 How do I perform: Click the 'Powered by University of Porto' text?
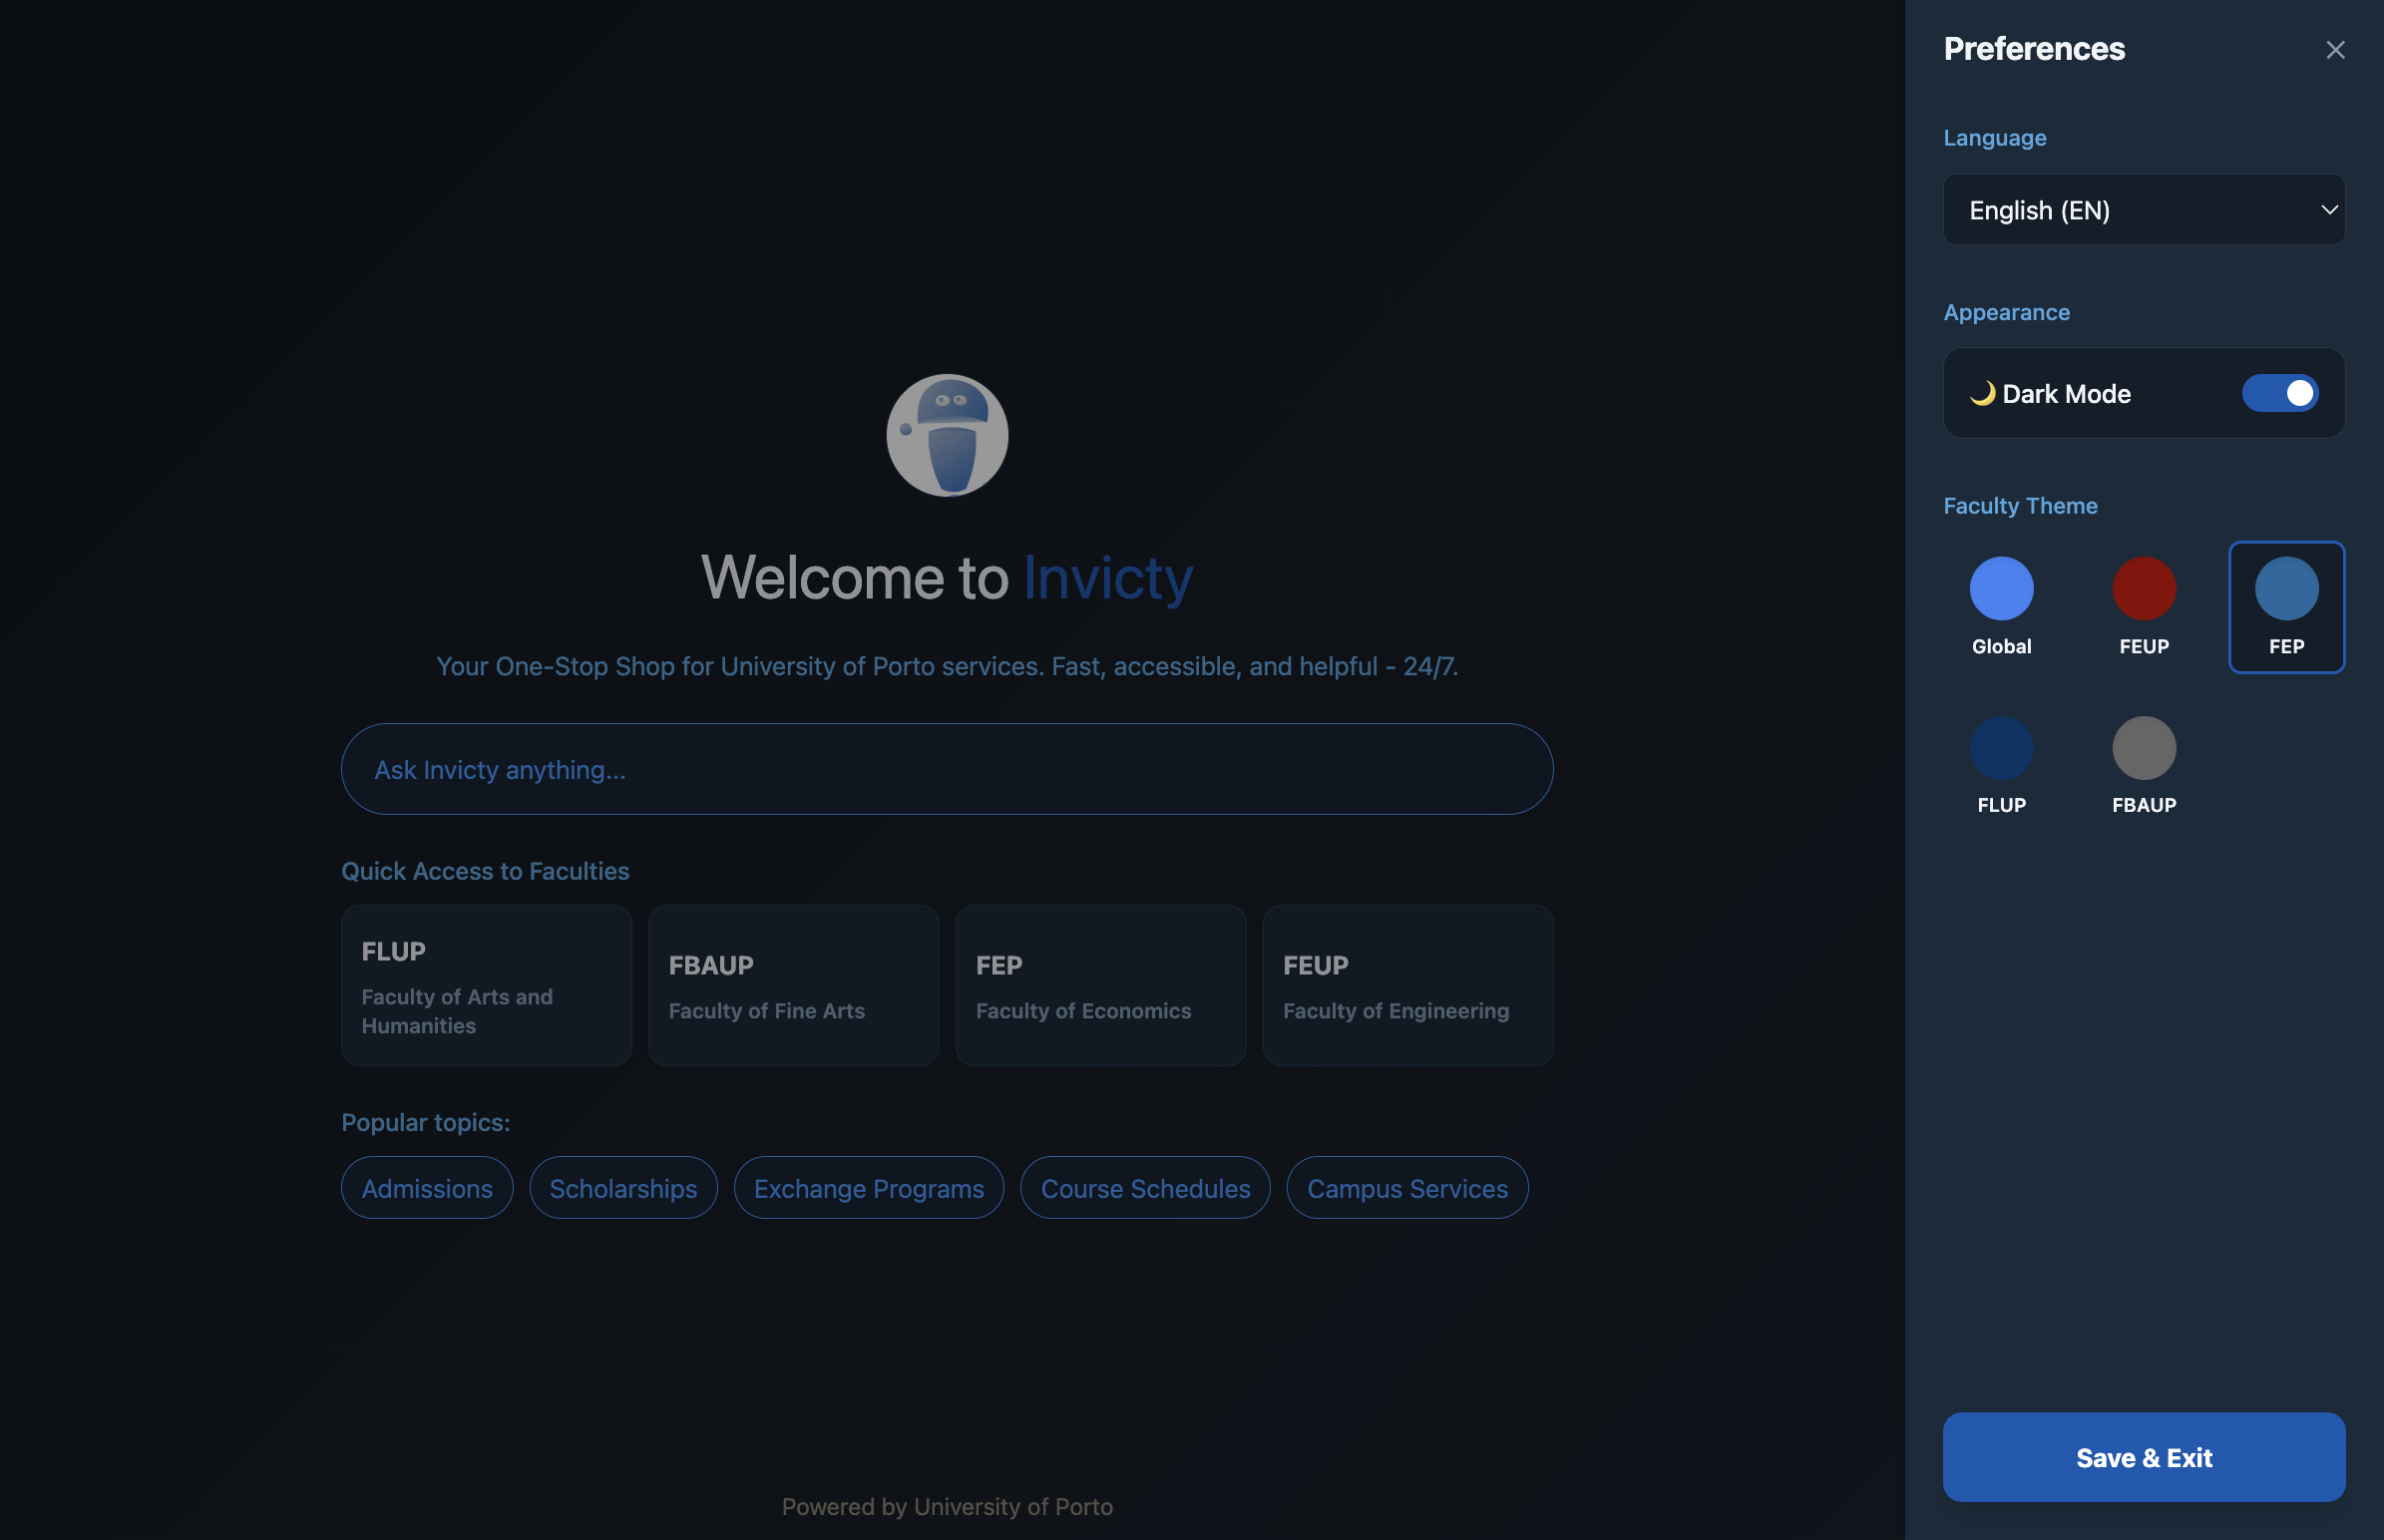click(947, 1506)
